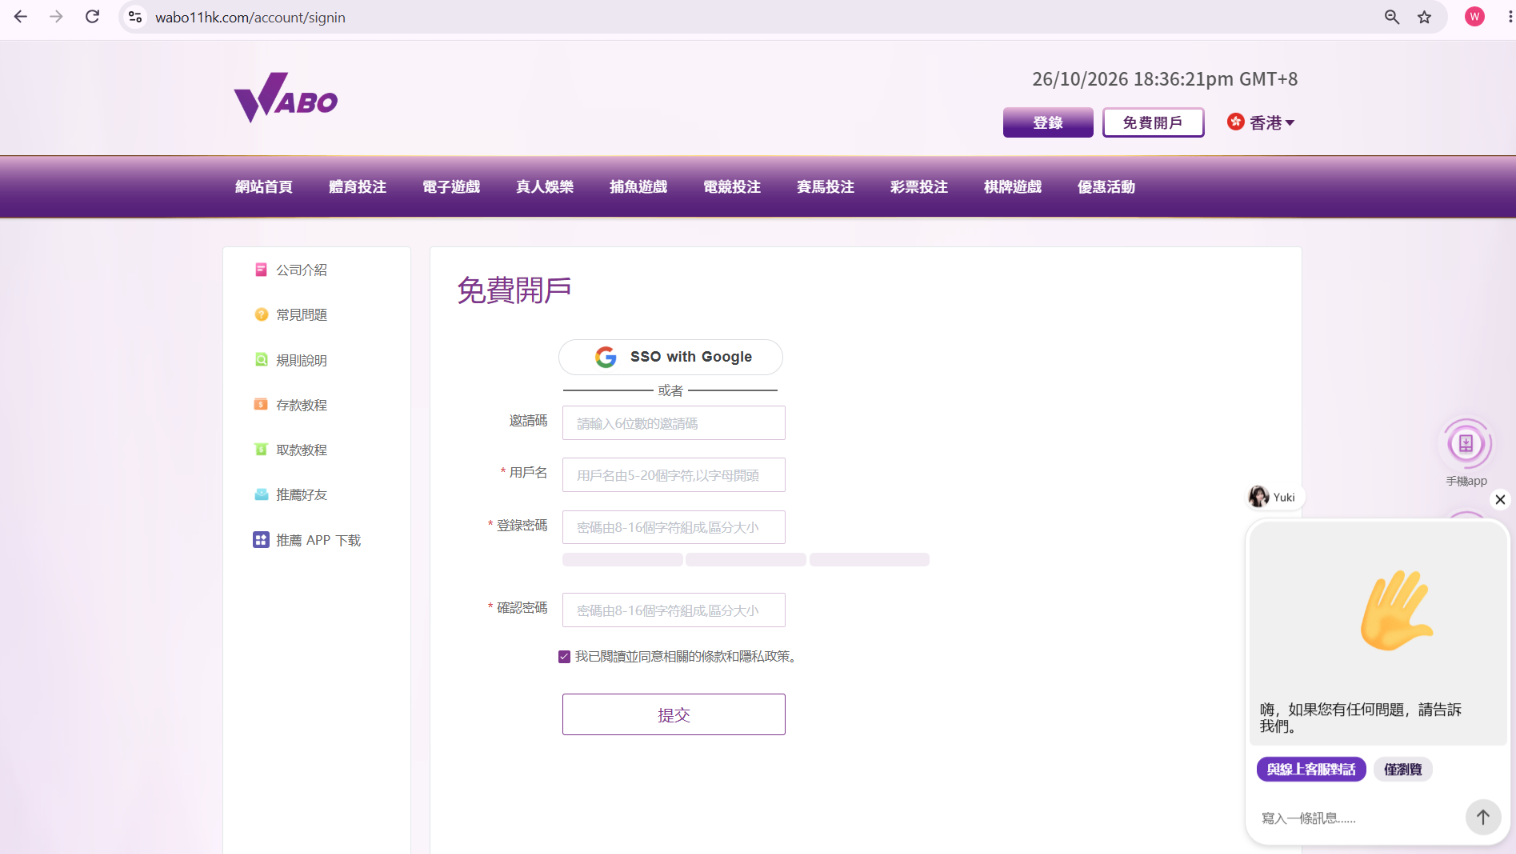Click the 規則說明 sidebar icon
Image resolution: width=1516 pixels, height=854 pixels.
pyautogui.click(x=261, y=360)
